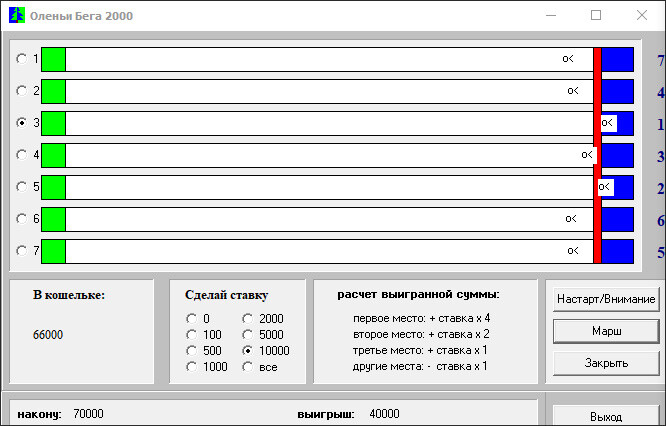Start the race with Марш button
The width and height of the screenshot is (666, 426).
[x=606, y=331]
